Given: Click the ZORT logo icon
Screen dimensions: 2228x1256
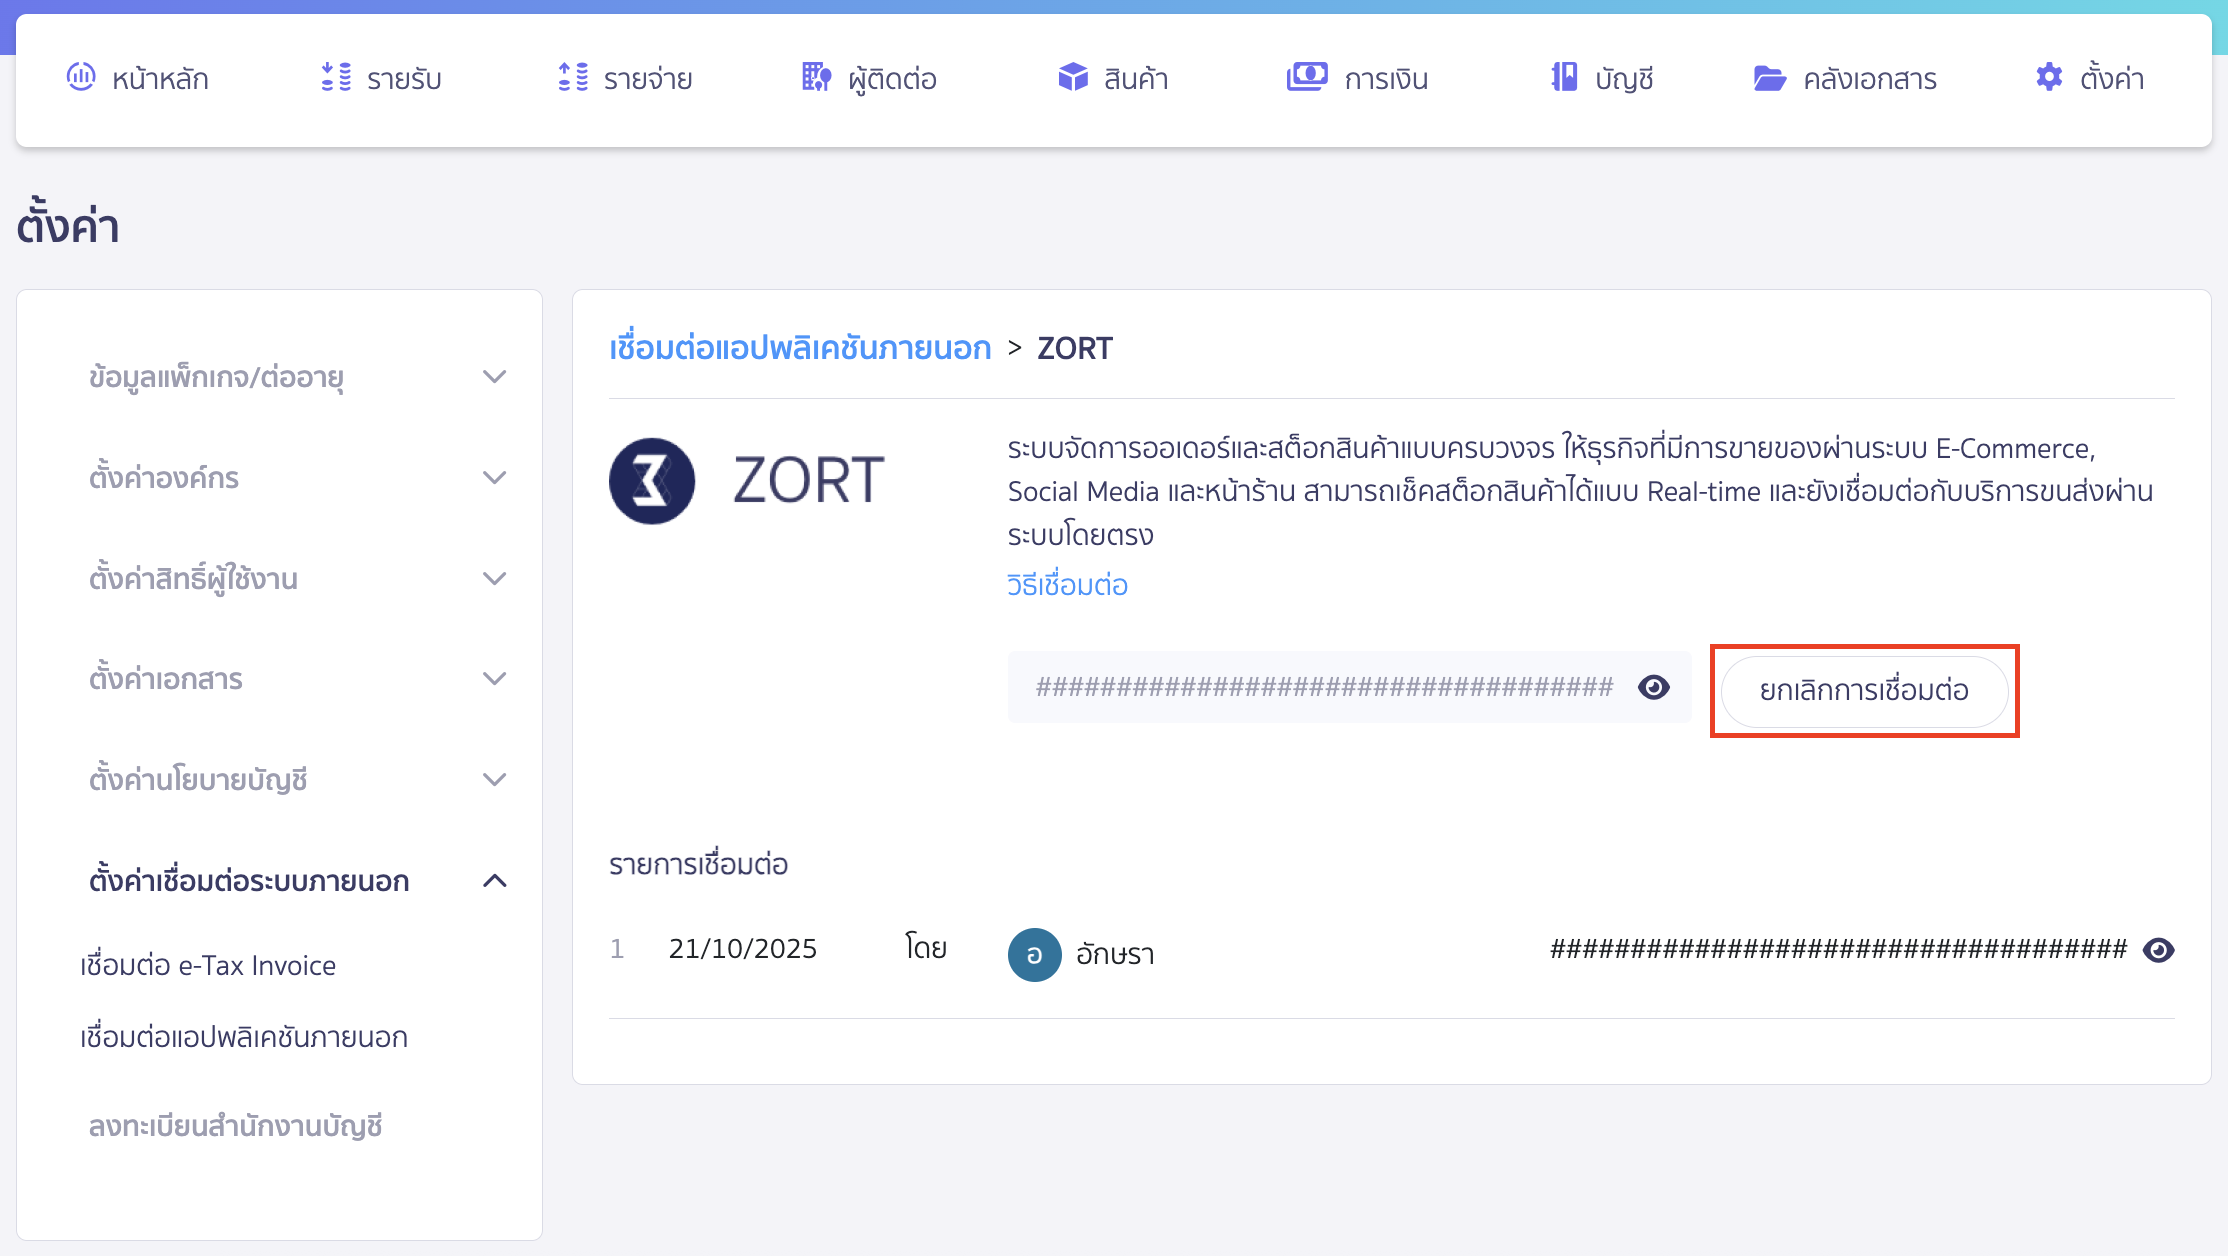Looking at the screenshot, I should [653, 480].
